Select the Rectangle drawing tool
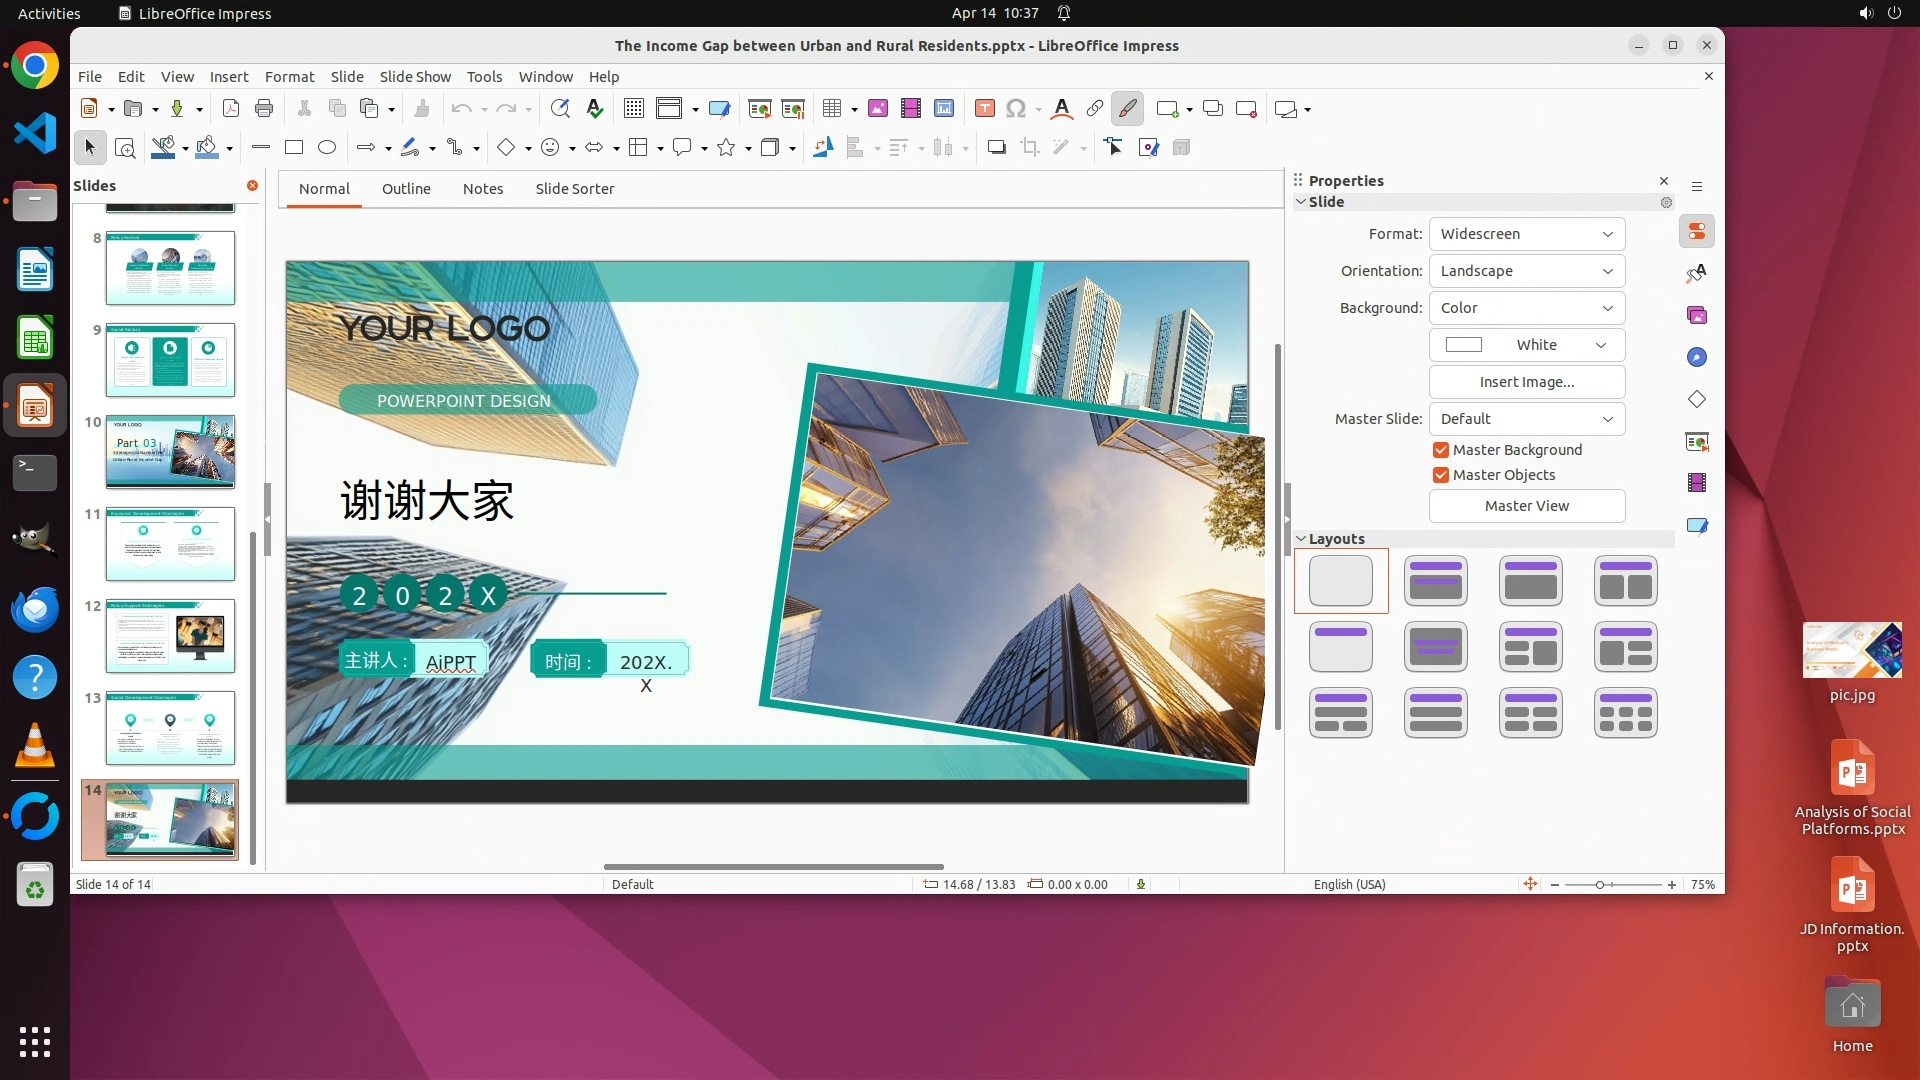 pyautogui.click(x=294, y=148)
